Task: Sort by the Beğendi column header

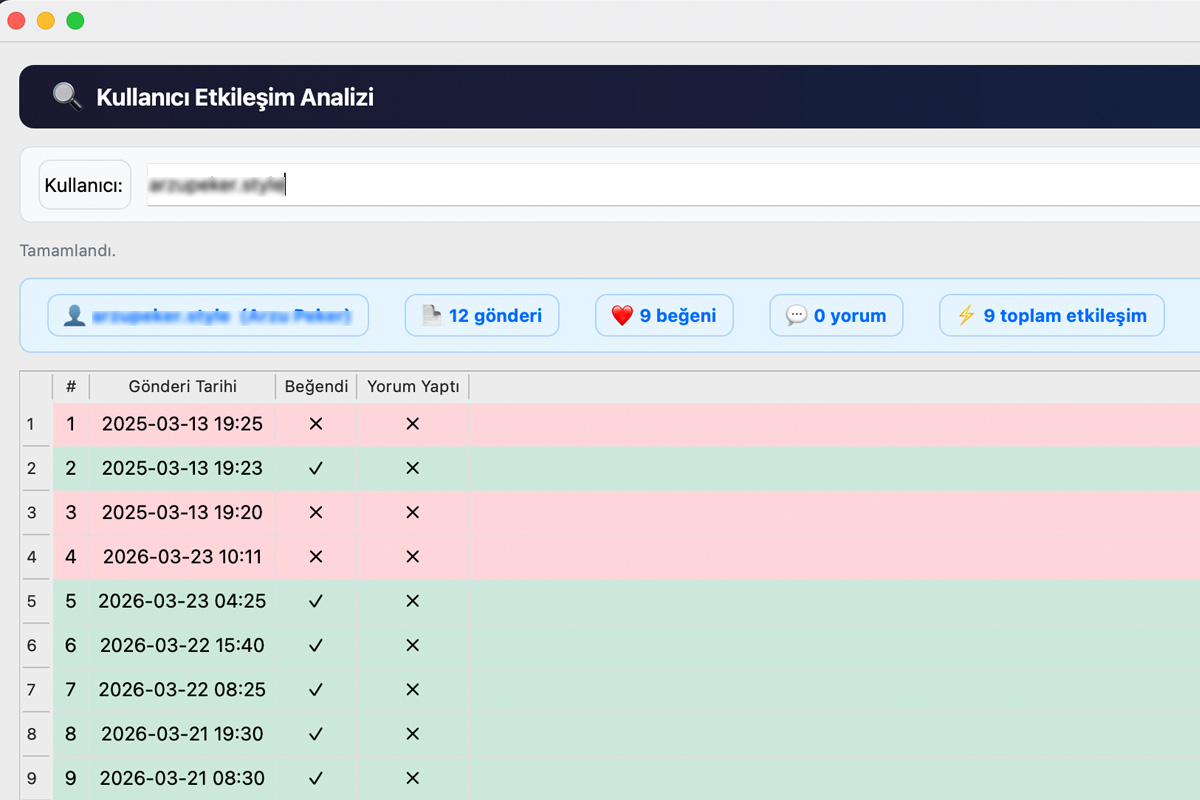Action: [x=316, y=387]
